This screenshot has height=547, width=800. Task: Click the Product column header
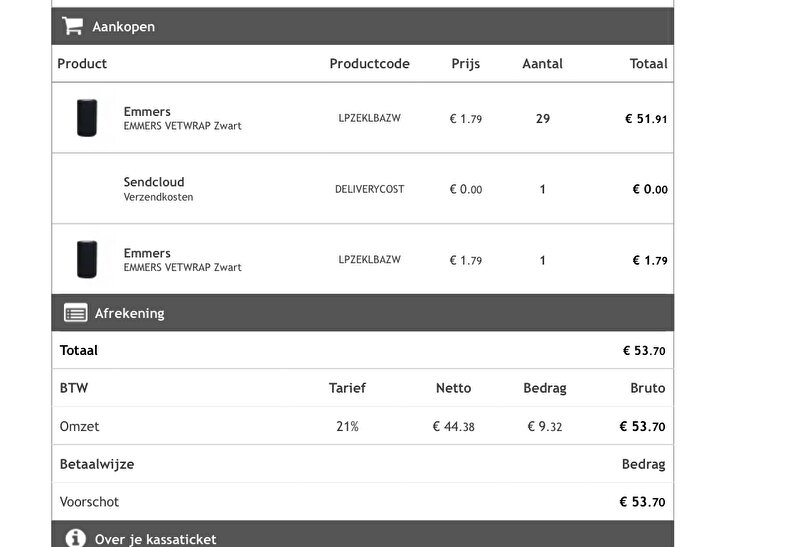82,63
